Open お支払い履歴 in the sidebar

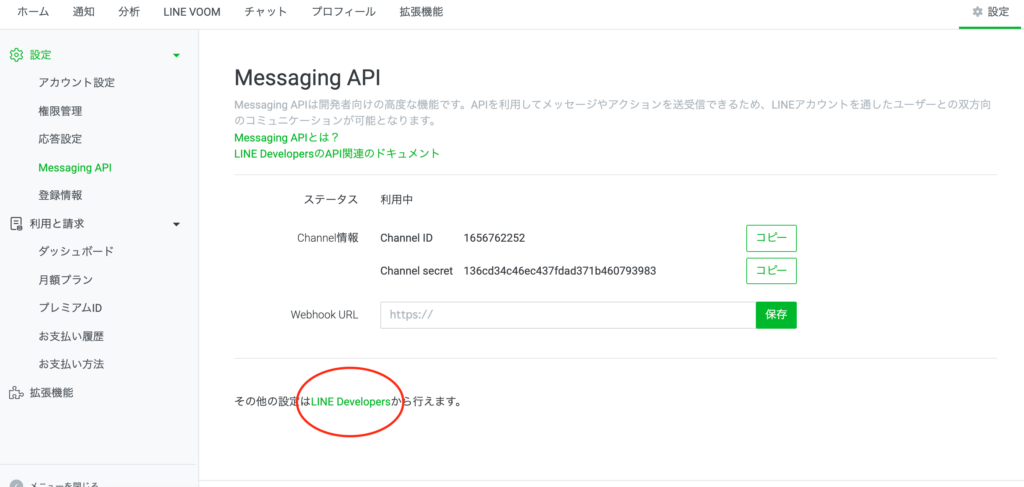[x=71, y=337]
